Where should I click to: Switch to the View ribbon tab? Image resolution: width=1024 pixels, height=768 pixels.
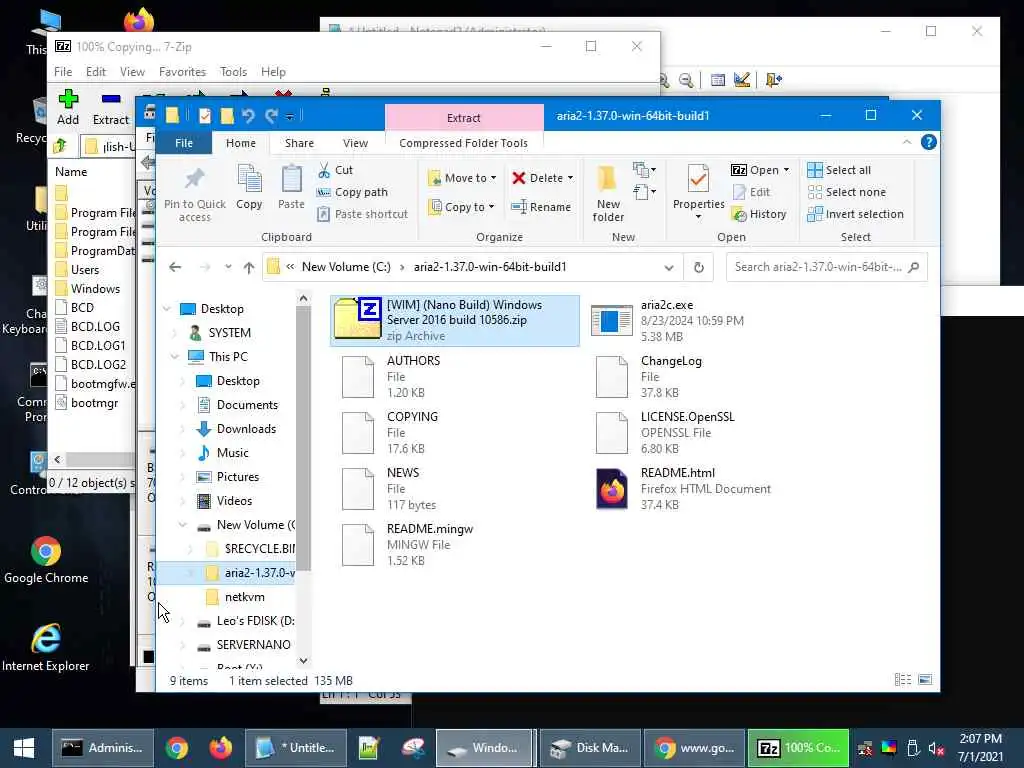point(355,143)
